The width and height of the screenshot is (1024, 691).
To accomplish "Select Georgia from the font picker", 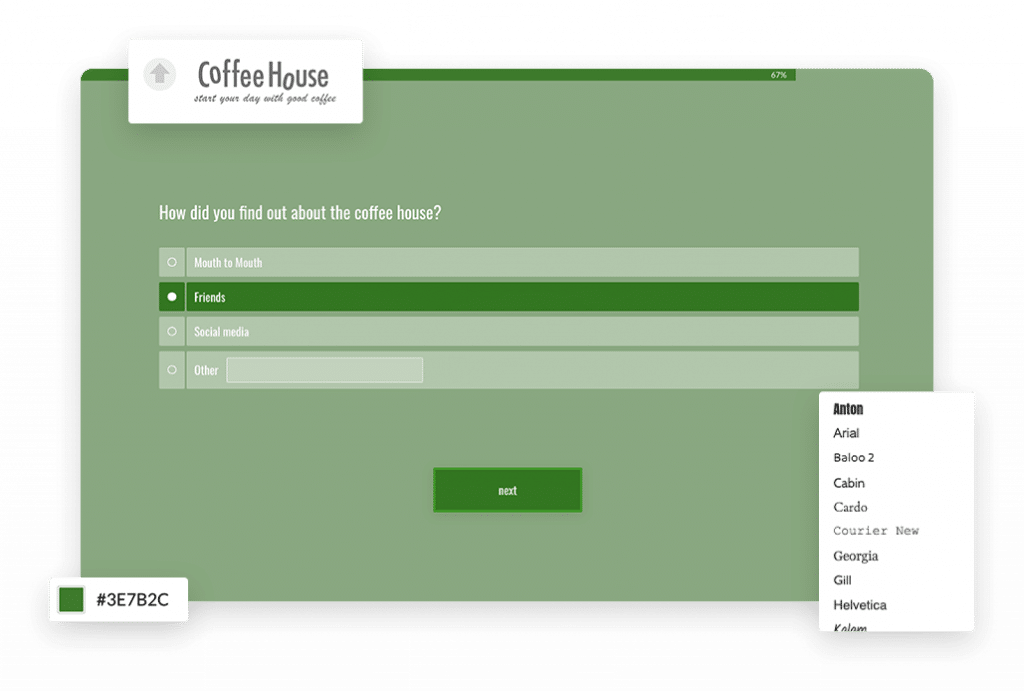I will 855,555.
